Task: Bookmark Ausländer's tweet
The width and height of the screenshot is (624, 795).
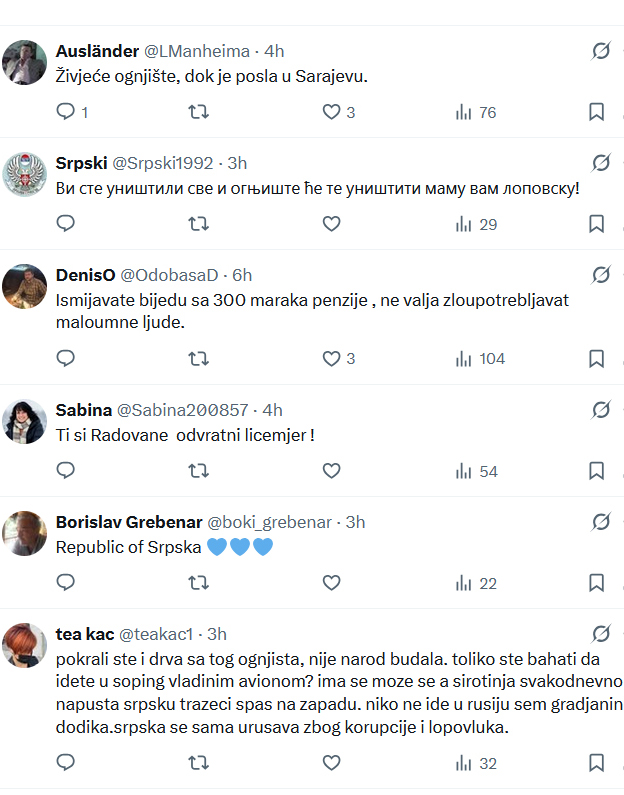Action: coord(596,112)
